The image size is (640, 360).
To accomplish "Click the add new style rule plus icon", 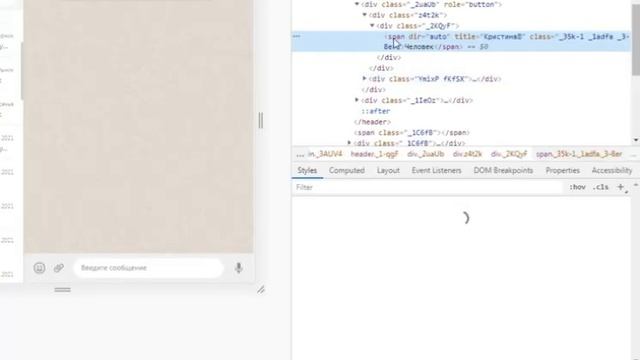I will pos(621,187).
